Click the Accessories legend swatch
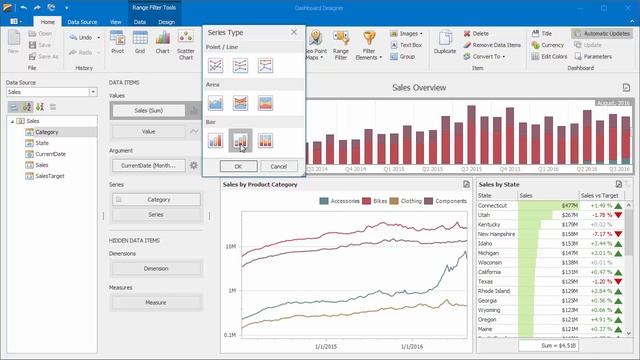Screen dimensions: 640x360 click(324, 201)
